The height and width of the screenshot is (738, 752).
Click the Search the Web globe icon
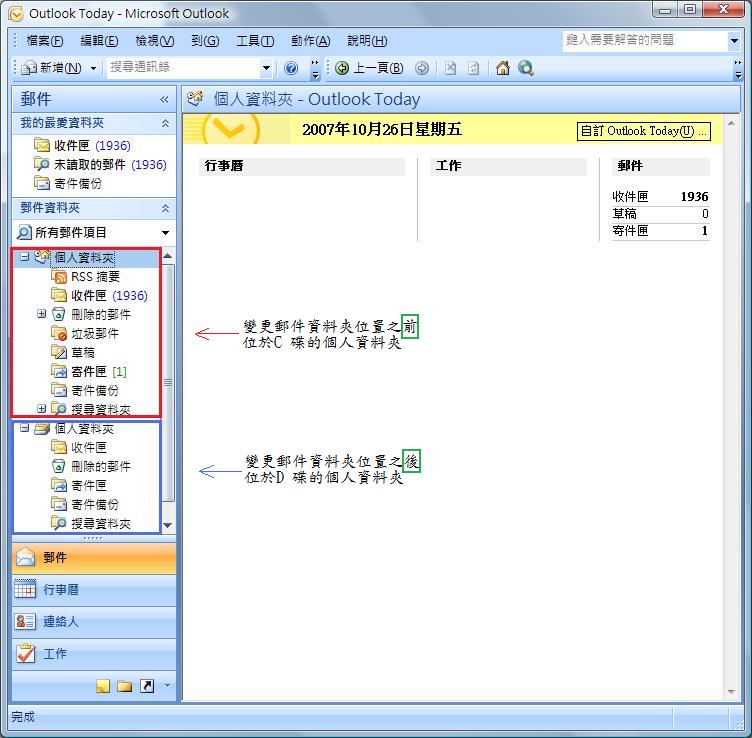point(526,68)
